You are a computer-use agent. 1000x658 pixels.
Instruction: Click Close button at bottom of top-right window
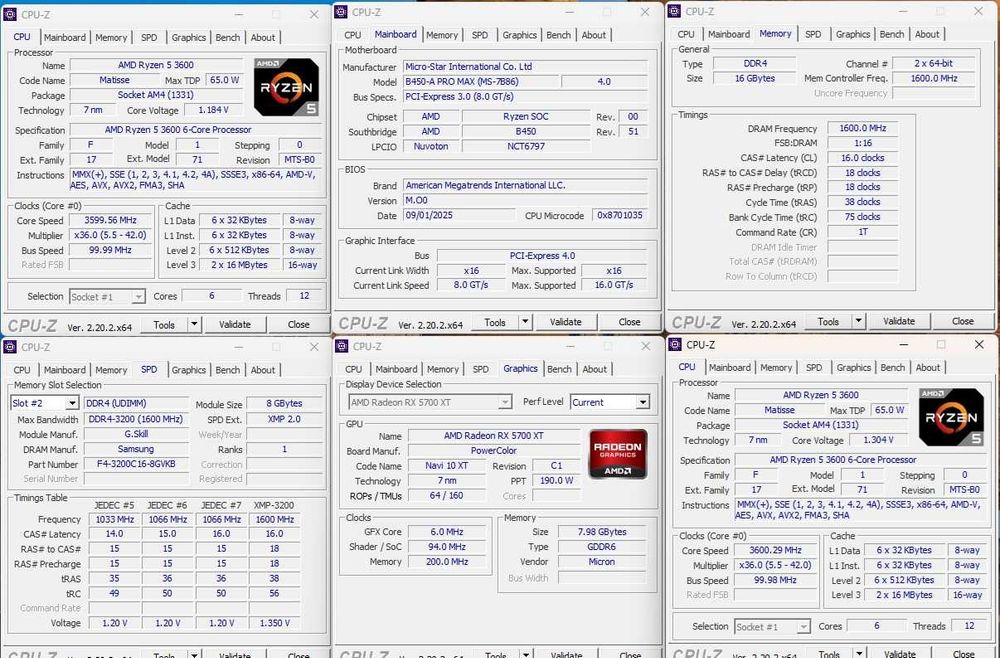click(x=962, y=321)
